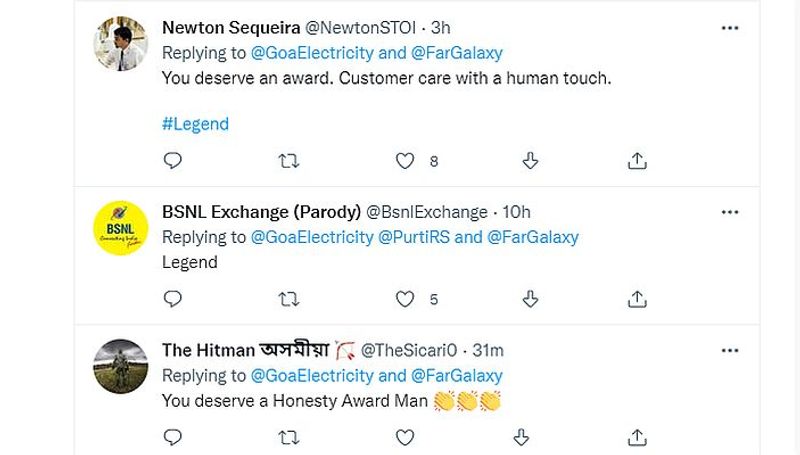
Task: Reply to The Hitman's tweet
Action: (172, 436)
